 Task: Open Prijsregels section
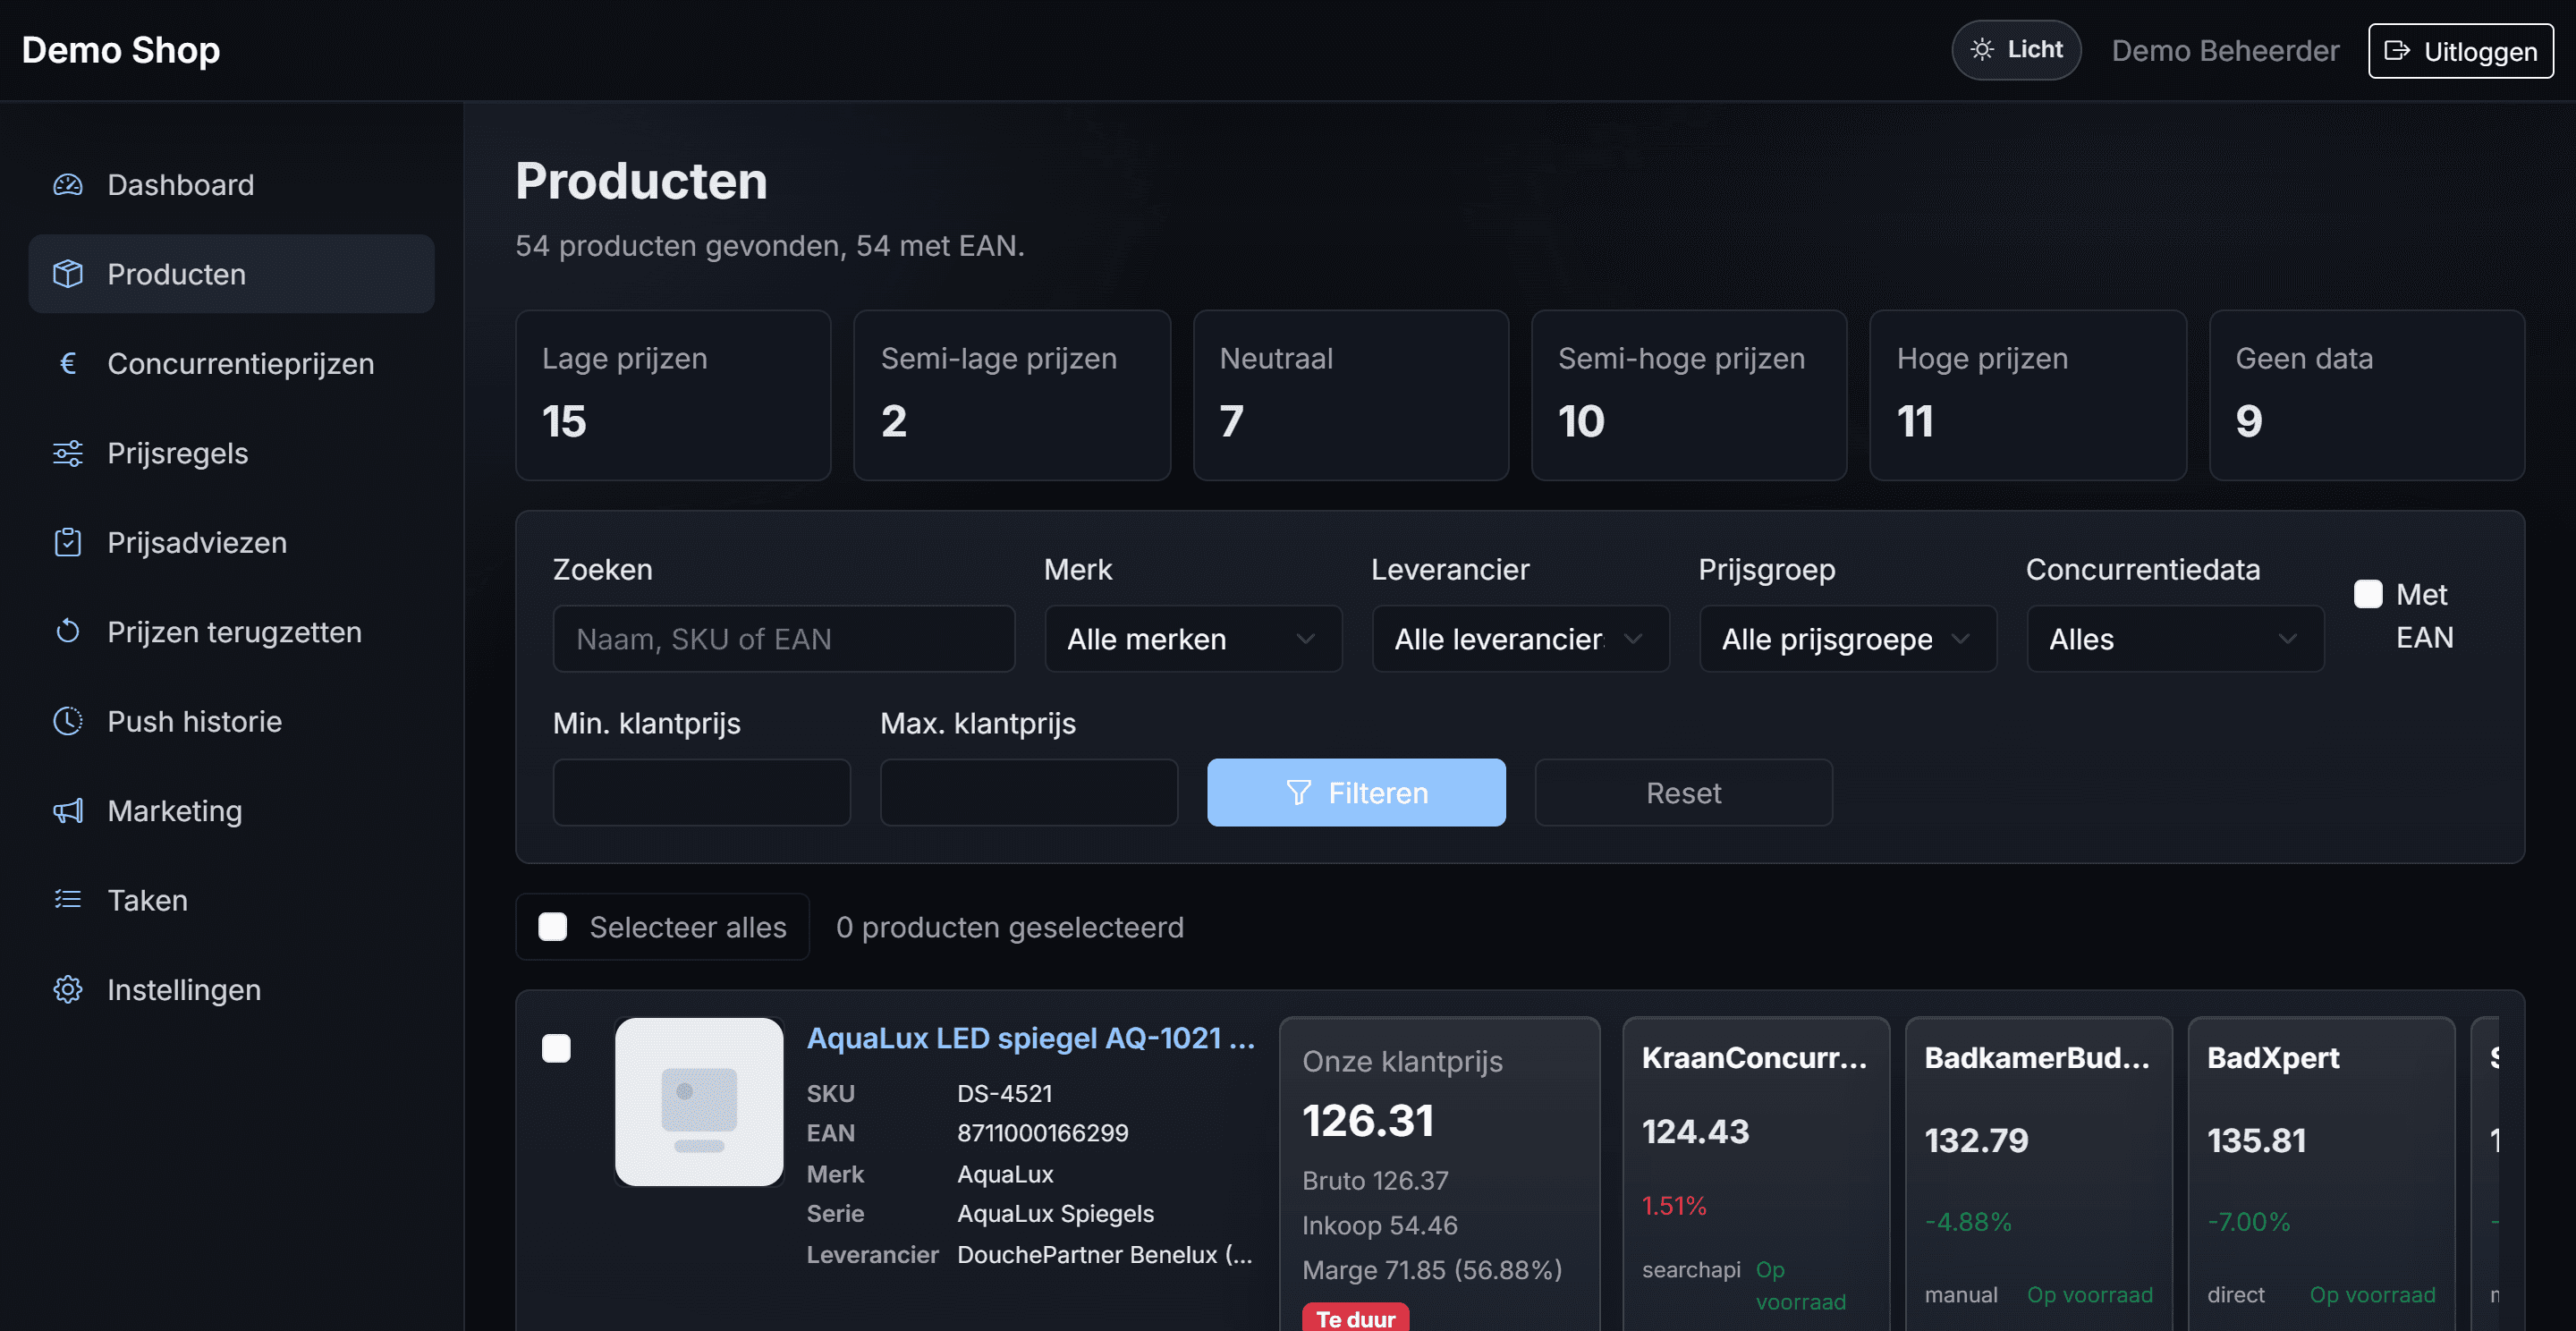tap(231, 453)
